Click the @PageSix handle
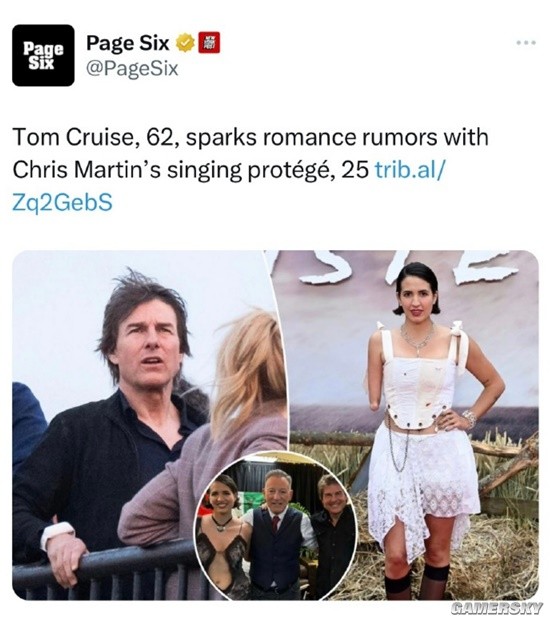 [x=132, y=69]
